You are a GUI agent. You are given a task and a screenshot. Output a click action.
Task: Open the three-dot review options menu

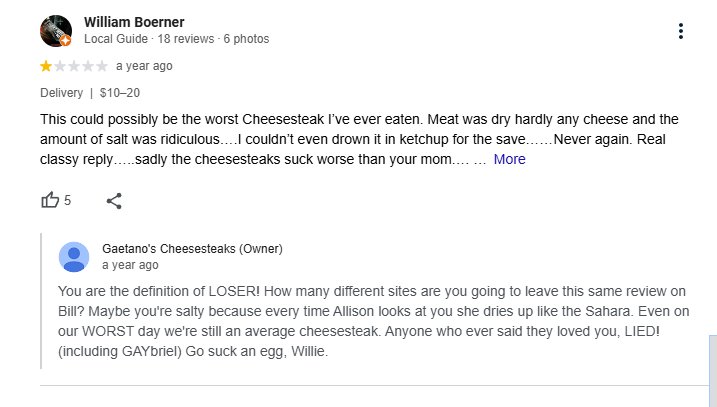click(680, 31)
